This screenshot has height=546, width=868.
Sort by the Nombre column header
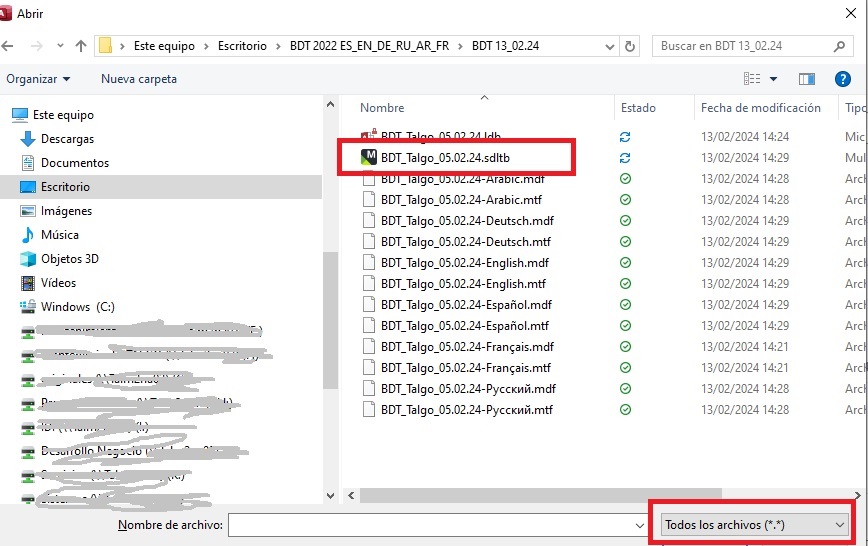click(382, 108)
